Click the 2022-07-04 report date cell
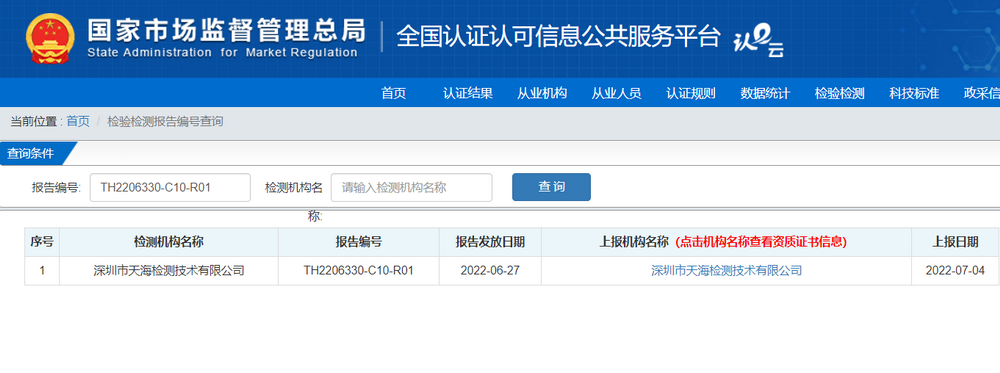This screenshot has height=373, width=1000. coord(955,270)
